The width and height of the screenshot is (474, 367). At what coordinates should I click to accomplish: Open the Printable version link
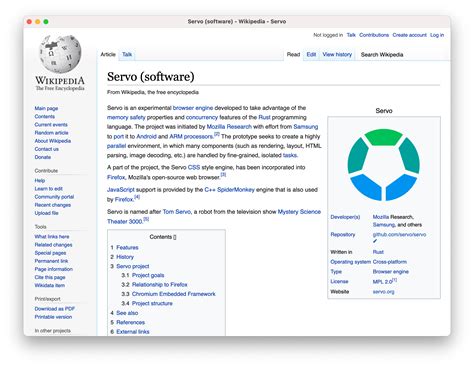53,317
